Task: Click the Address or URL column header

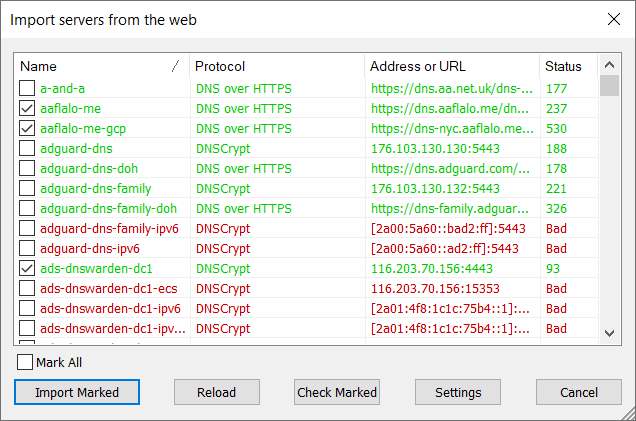Action: pyautogui.click(x=450, y=66)
